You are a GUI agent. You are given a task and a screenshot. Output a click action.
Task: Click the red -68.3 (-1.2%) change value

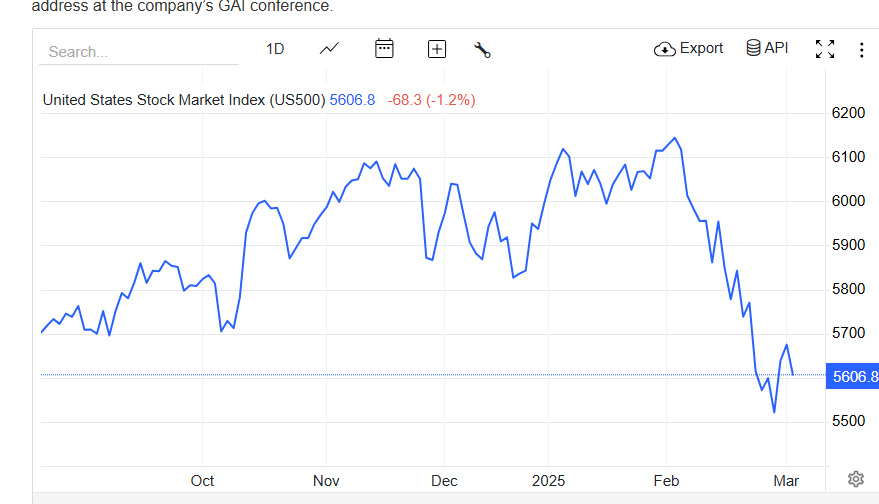point(431,100)
